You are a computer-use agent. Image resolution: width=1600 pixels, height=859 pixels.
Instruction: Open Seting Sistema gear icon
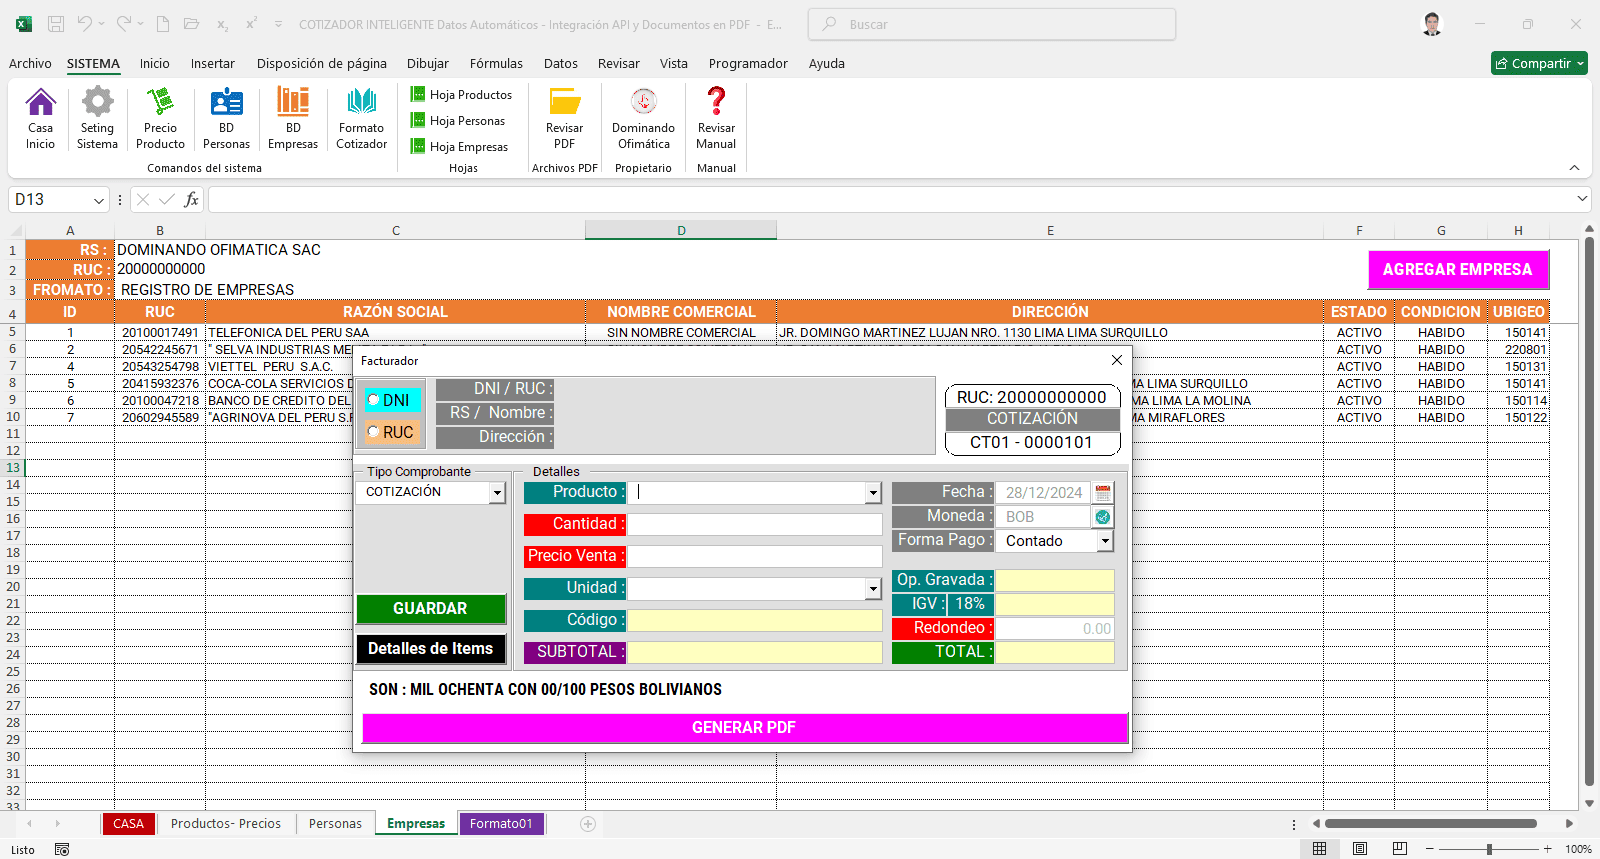(97, 118)
